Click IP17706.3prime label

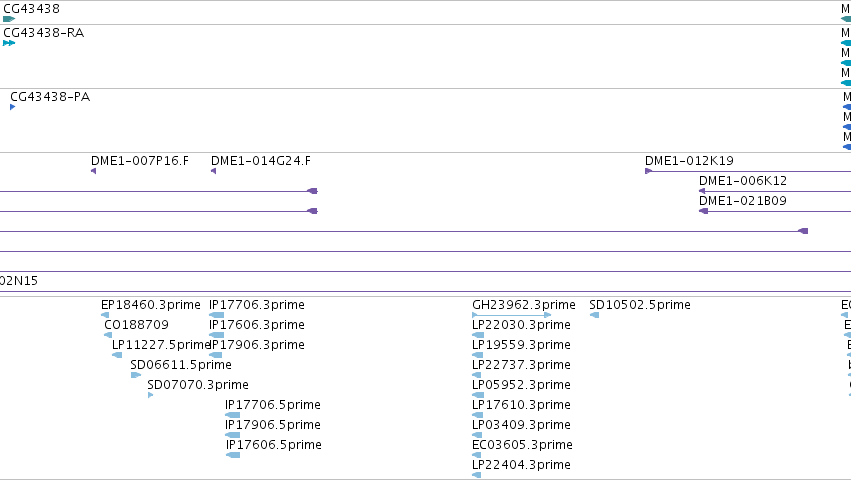pos(257,305)
